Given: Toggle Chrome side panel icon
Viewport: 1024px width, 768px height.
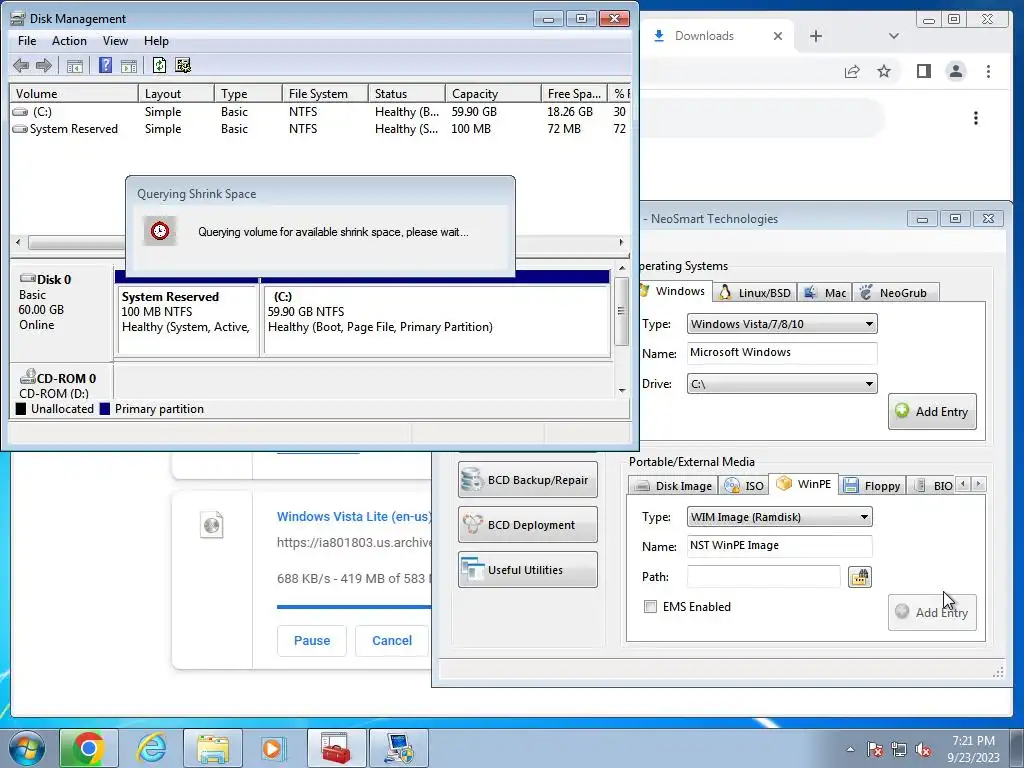Looking at the screenshot, I should tap(923, 71).
